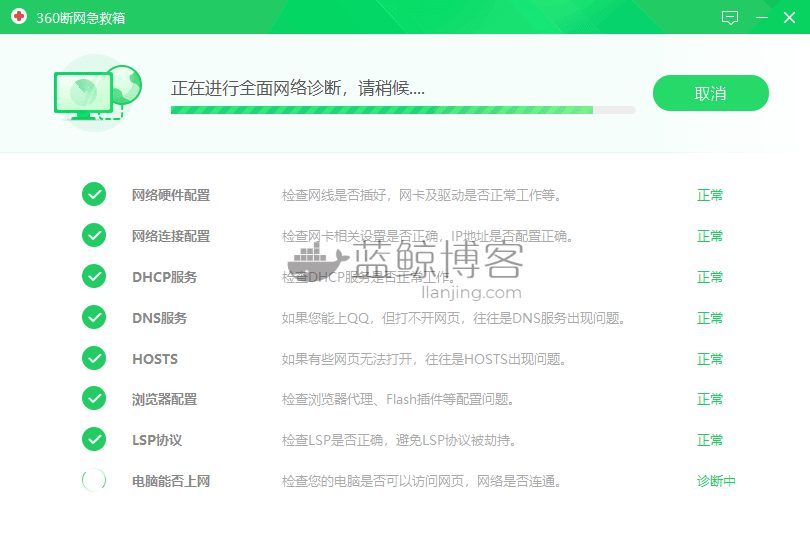Image resolution: width=810 pixels, height=535 pixels.
Task: Click 正常 status of 浏览器配置
Action: tap(710, 399)
